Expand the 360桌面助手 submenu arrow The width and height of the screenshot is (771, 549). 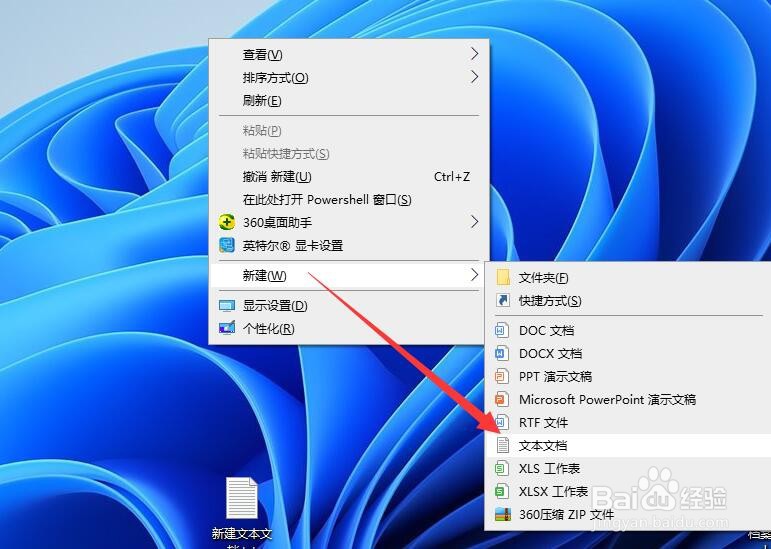474,222
